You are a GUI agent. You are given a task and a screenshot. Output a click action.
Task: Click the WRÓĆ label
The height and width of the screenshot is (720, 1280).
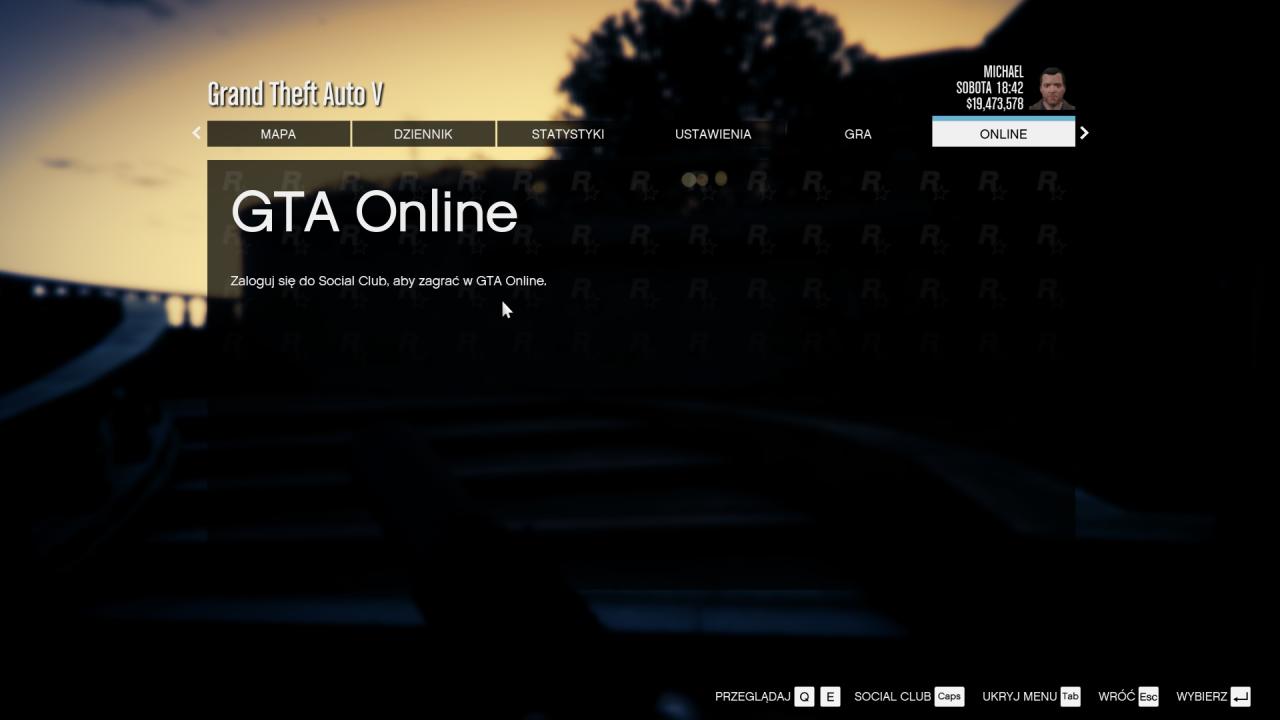tap(1116, 697)
